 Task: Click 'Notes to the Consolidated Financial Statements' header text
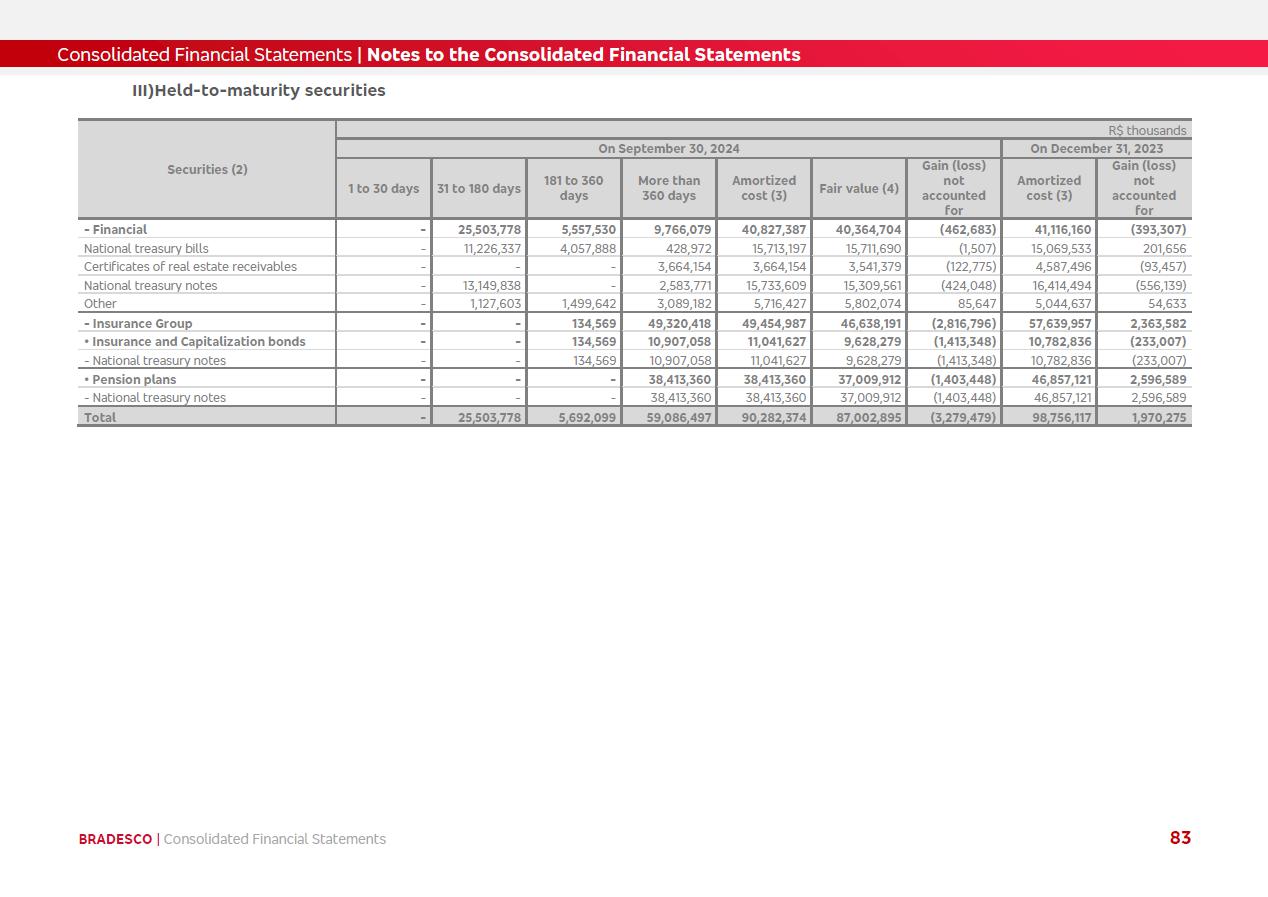tap(583, 55)
